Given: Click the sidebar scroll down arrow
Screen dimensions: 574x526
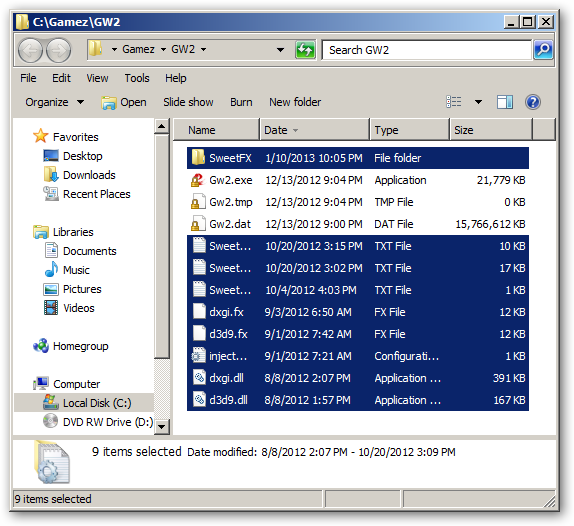Looking at the screenshot, I should click(161, 427).
